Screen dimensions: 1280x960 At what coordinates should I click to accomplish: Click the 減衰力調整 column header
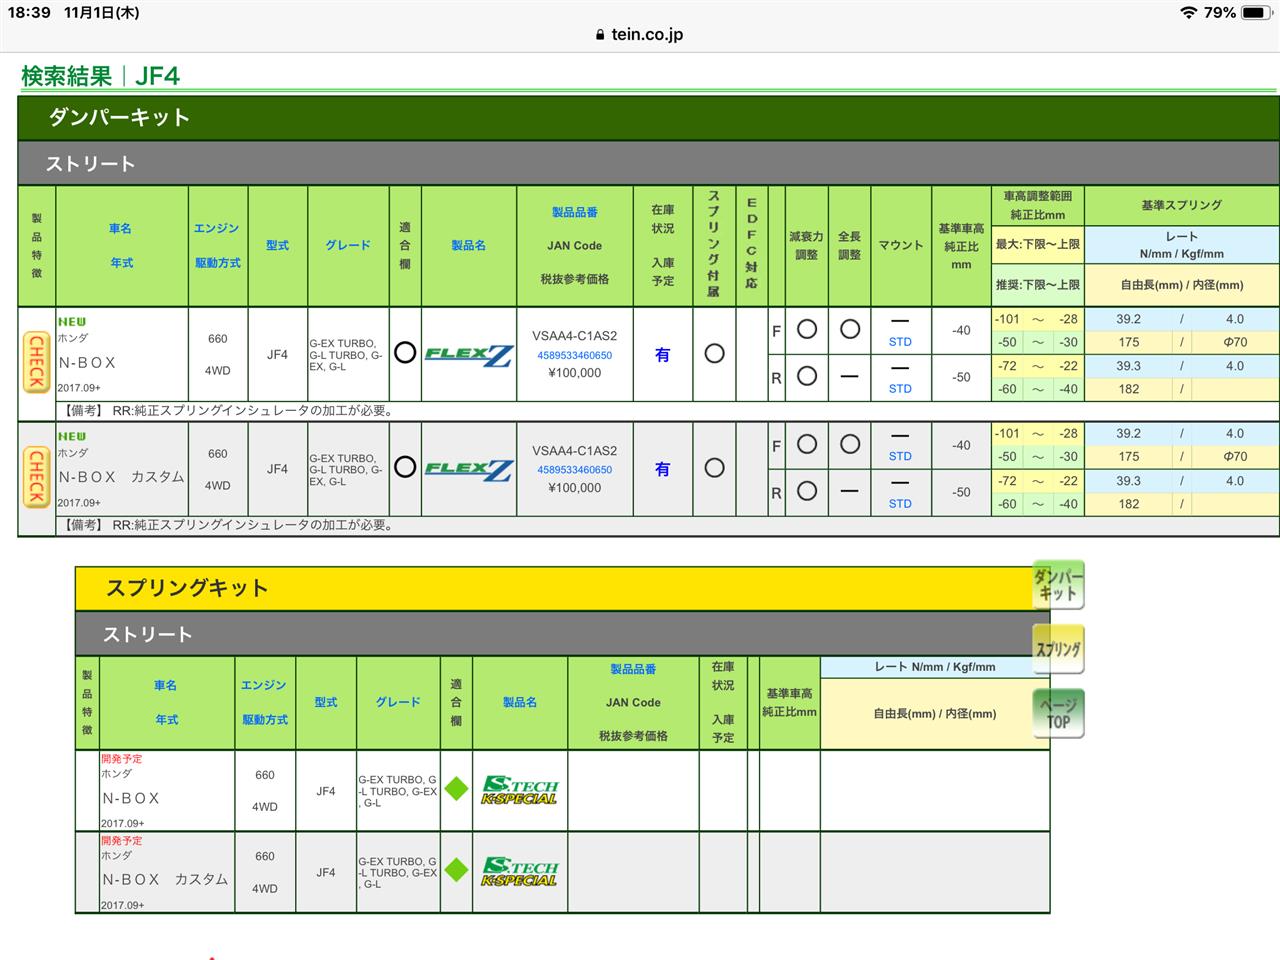click(806, 245)
